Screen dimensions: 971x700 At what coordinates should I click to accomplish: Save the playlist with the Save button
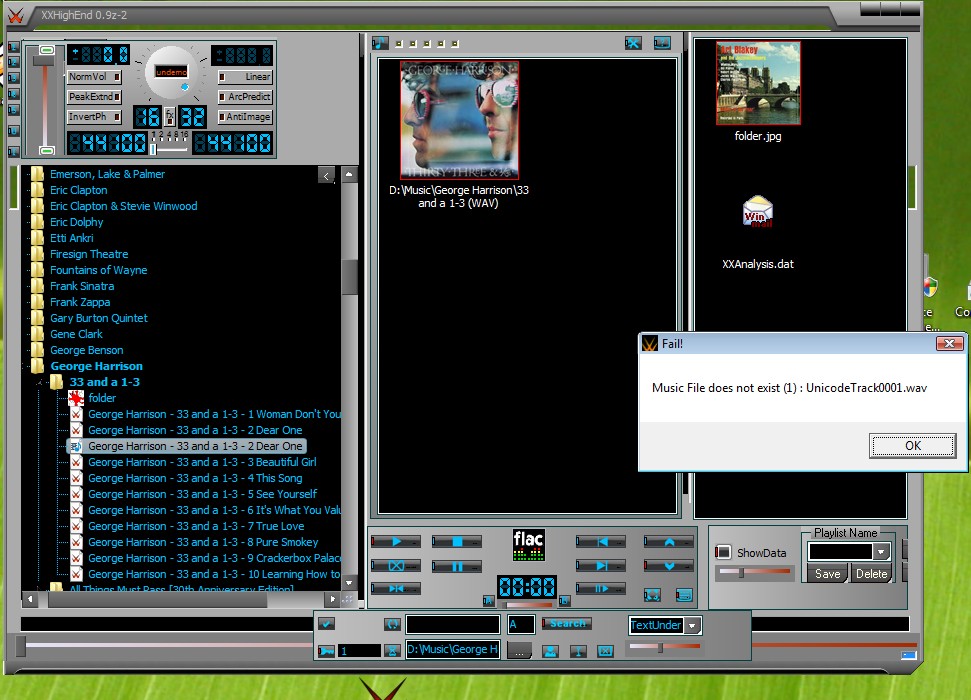pos(828,574)
